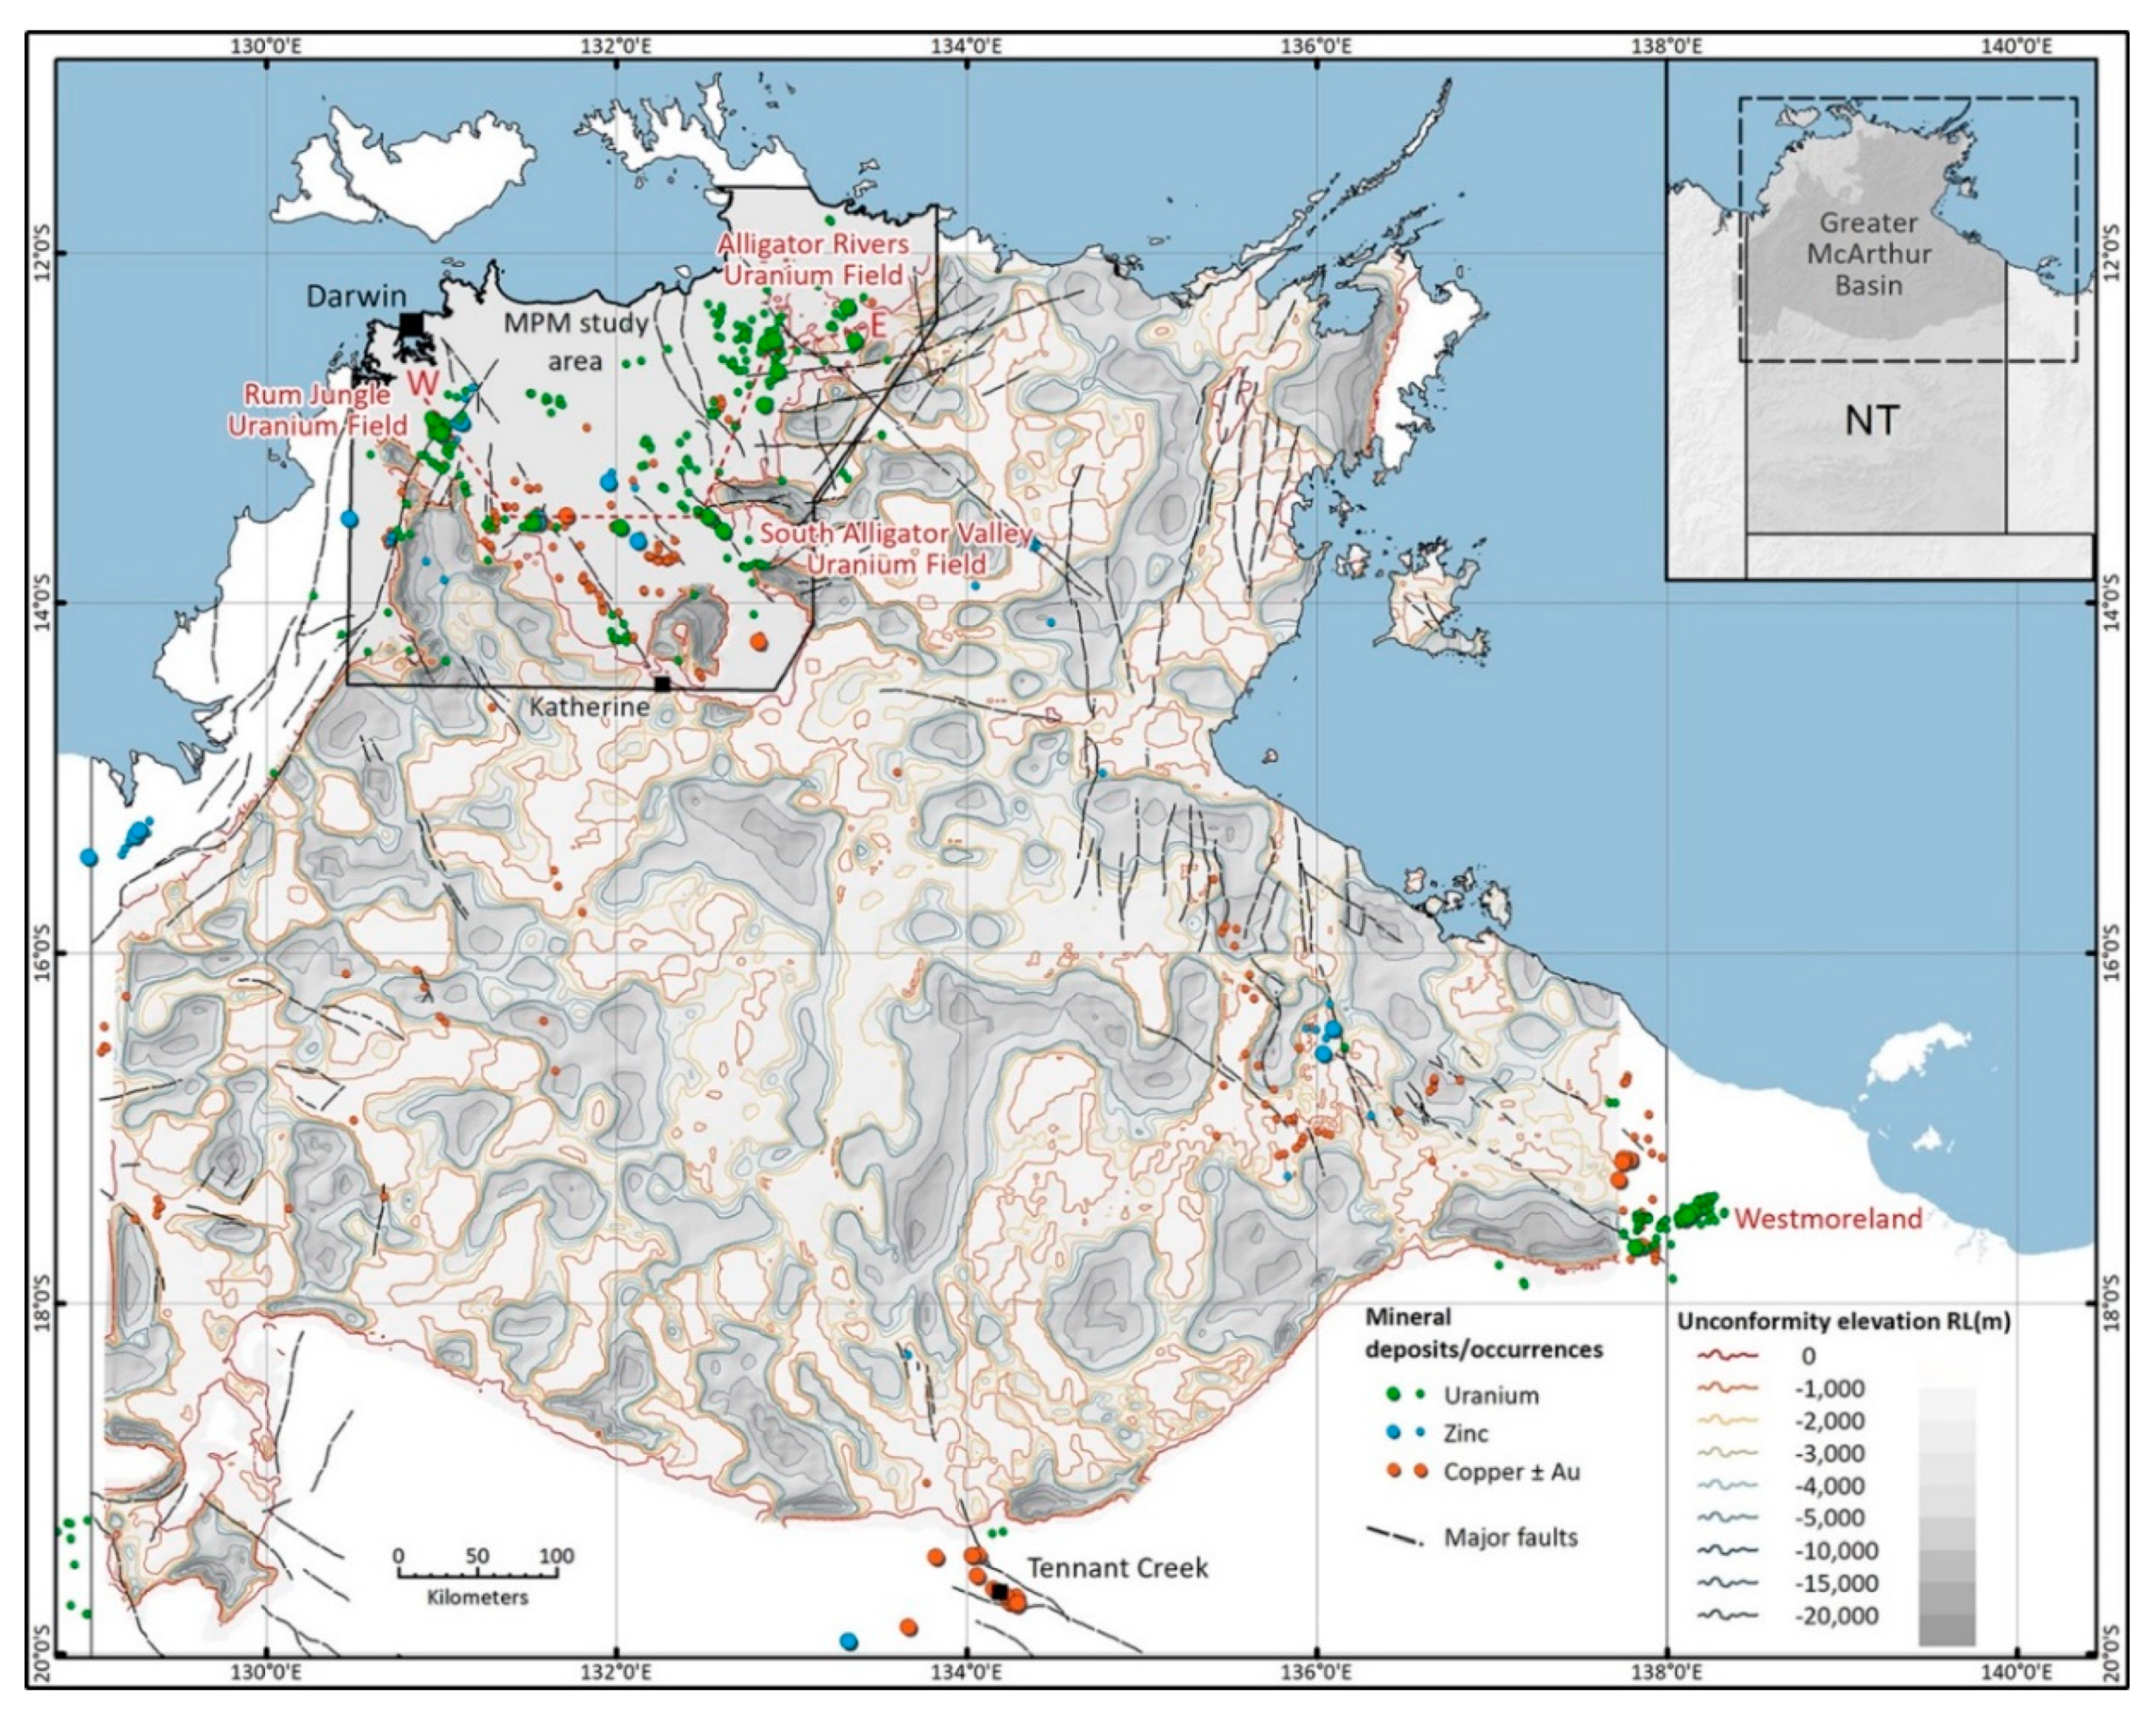Select the Rum Jungle Uranium Field label
This screenshot has height=1719, width=2156.
(x=318, y=410)
